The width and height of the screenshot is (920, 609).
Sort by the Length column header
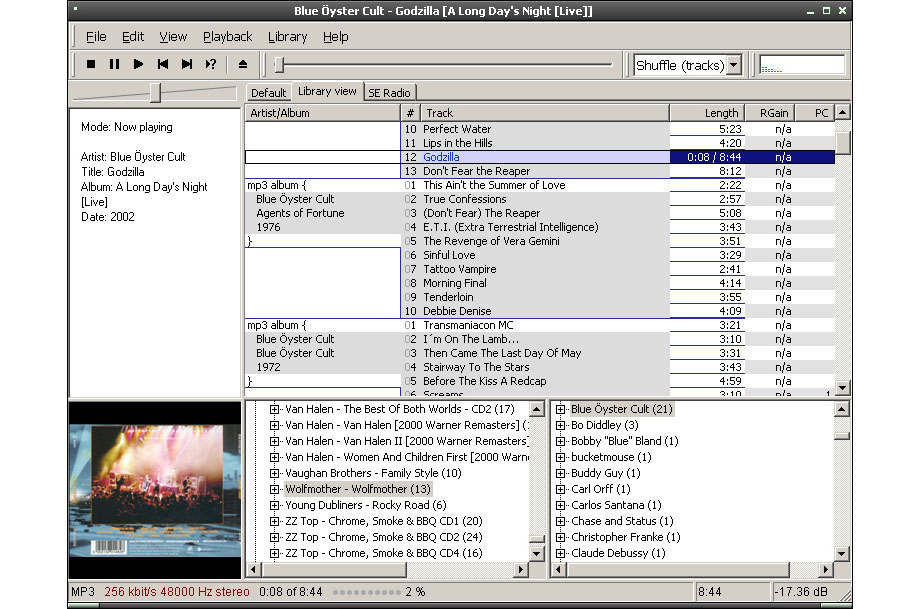[x=707, y=113]
